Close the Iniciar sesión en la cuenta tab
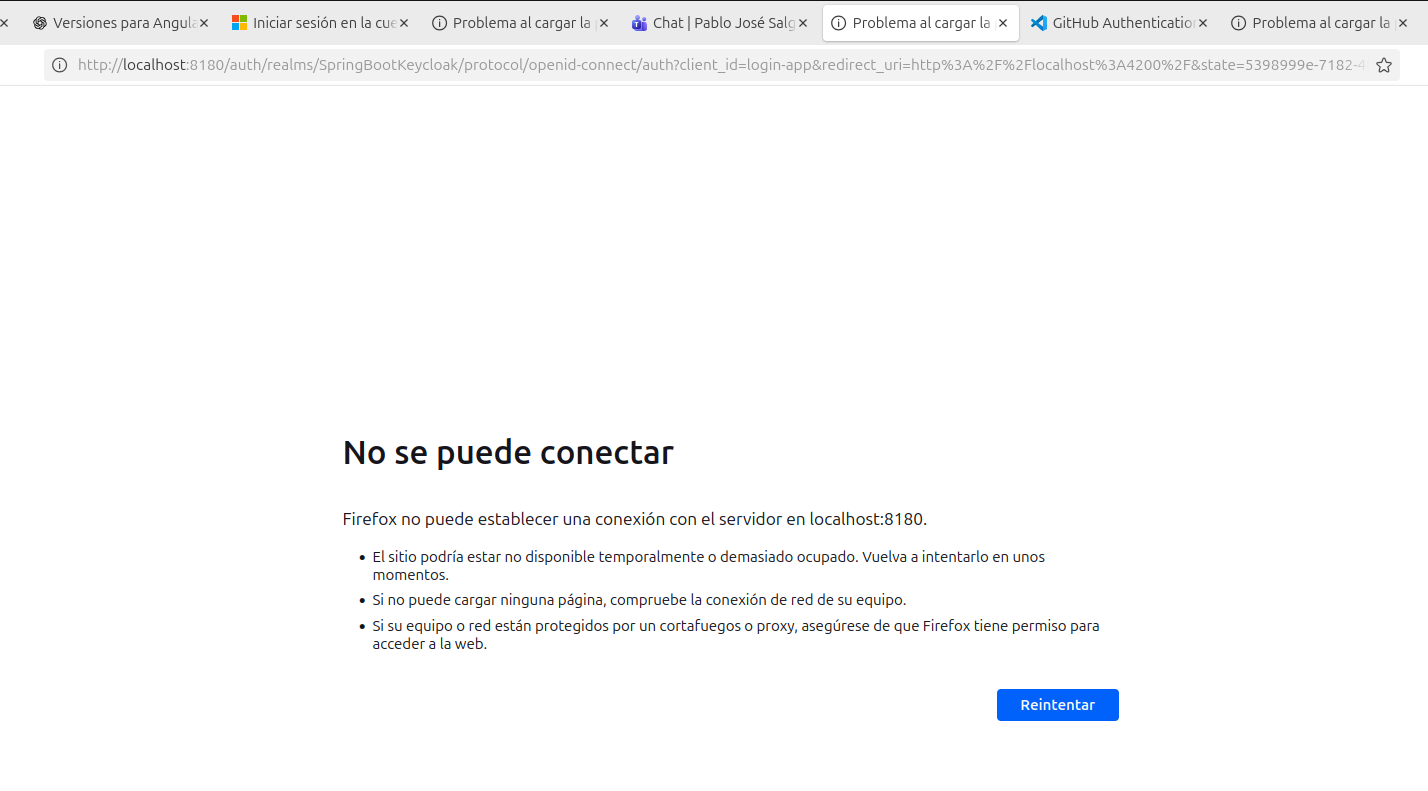 tap(404, 23)
